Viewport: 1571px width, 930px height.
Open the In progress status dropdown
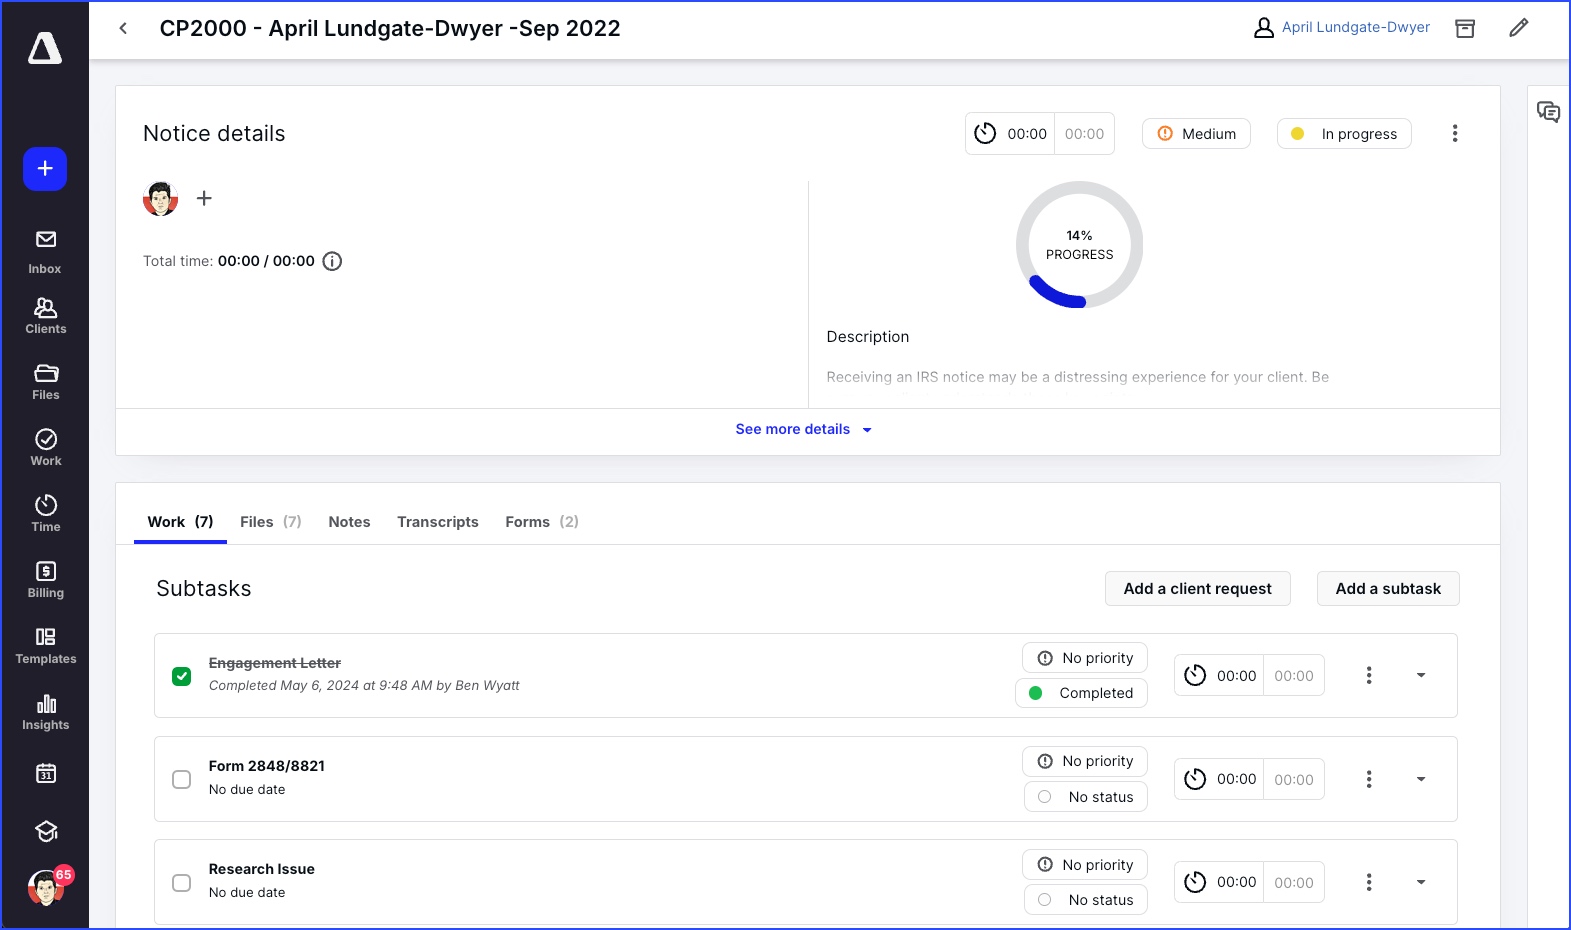[x=1344, y=134]
